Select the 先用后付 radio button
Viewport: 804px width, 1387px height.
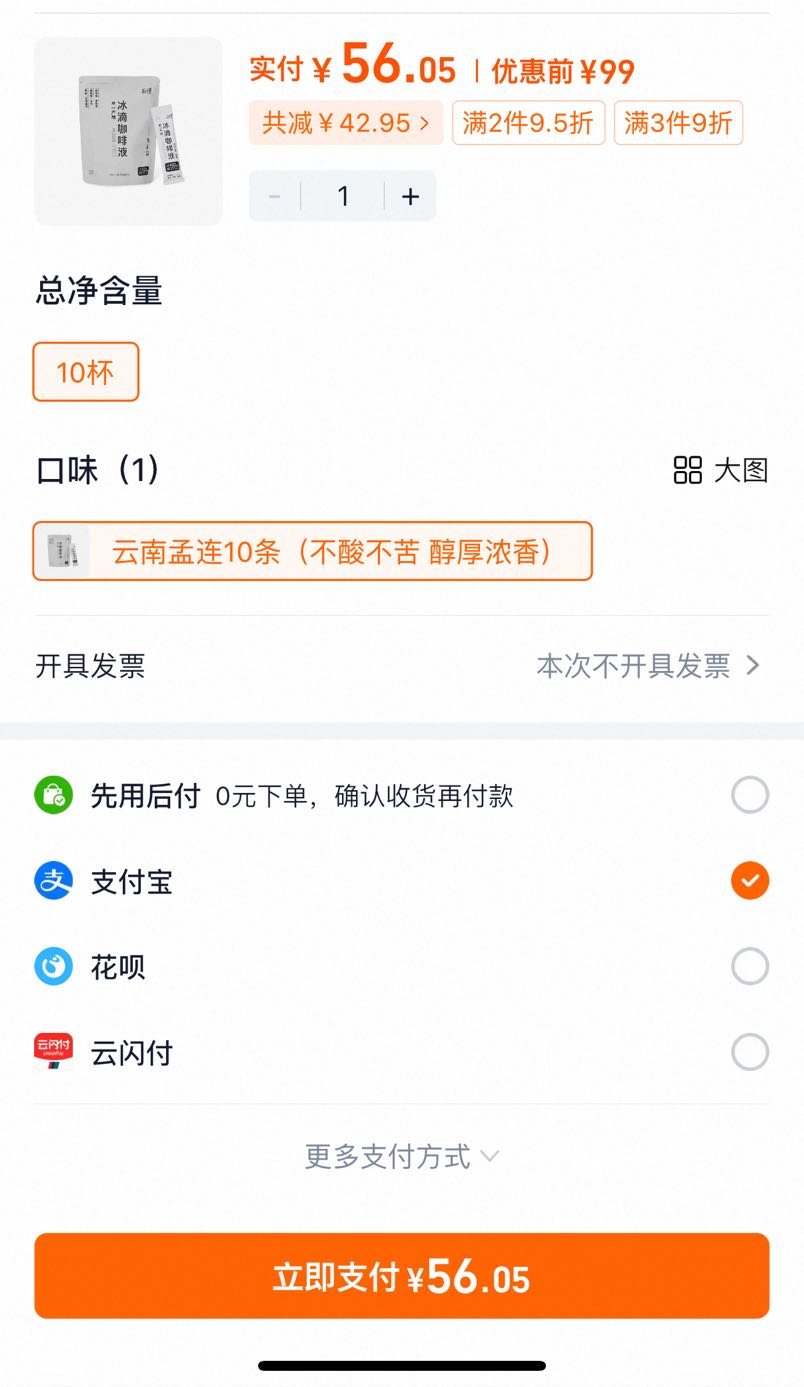click(750, 796)
